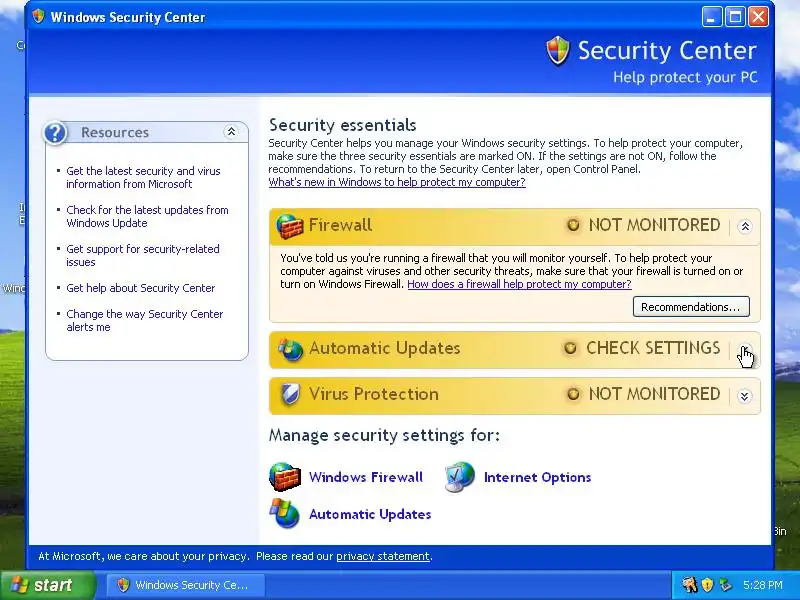Screen dimensions: 800x600
Task: Click the CHECK SETTINGS status text
Action: 653,348
